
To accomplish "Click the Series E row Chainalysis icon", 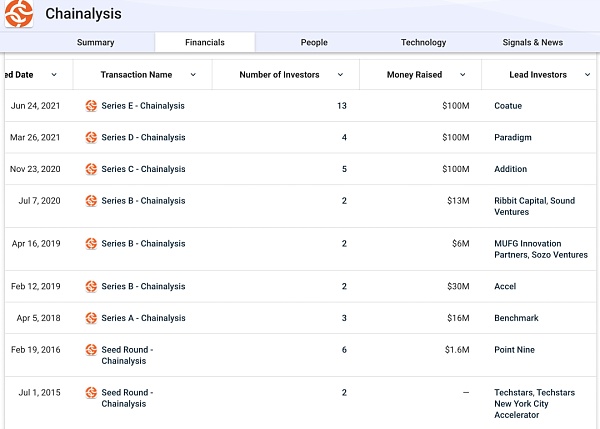I will coord(91,106).
